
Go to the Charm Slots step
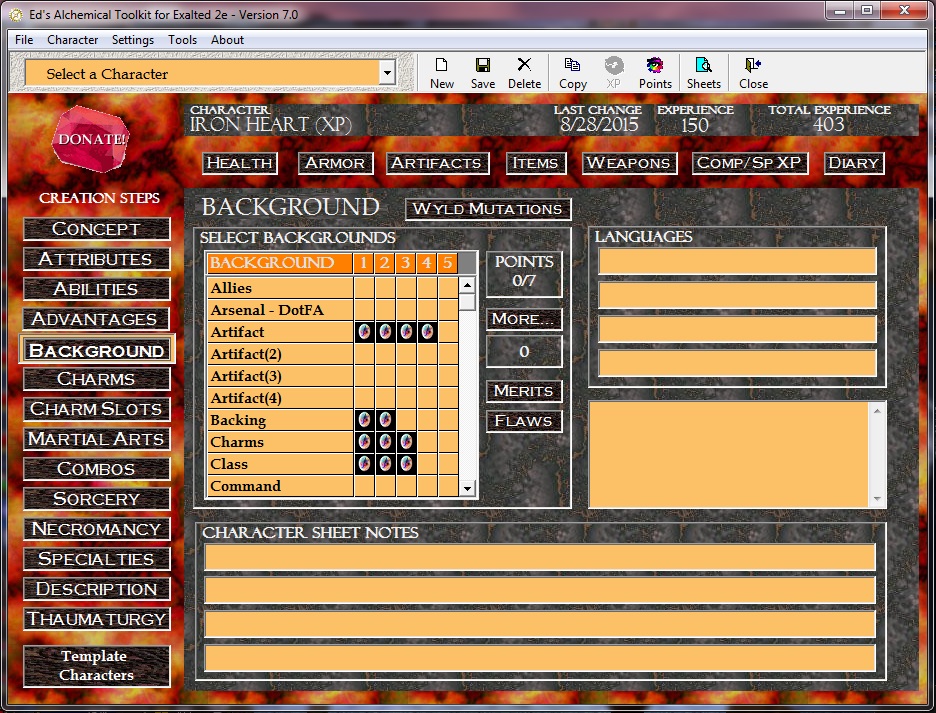[x=96, y=409]
